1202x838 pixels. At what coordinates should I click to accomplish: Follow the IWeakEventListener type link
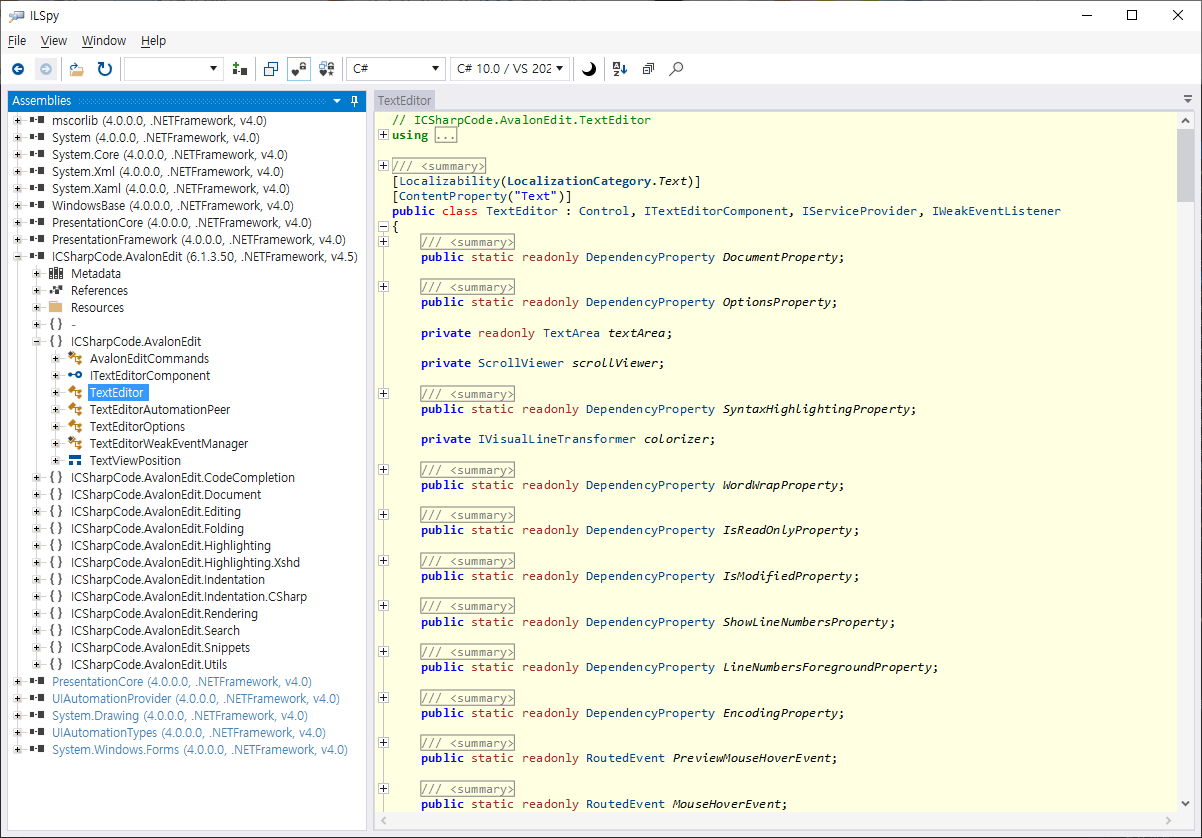(996, 211)
